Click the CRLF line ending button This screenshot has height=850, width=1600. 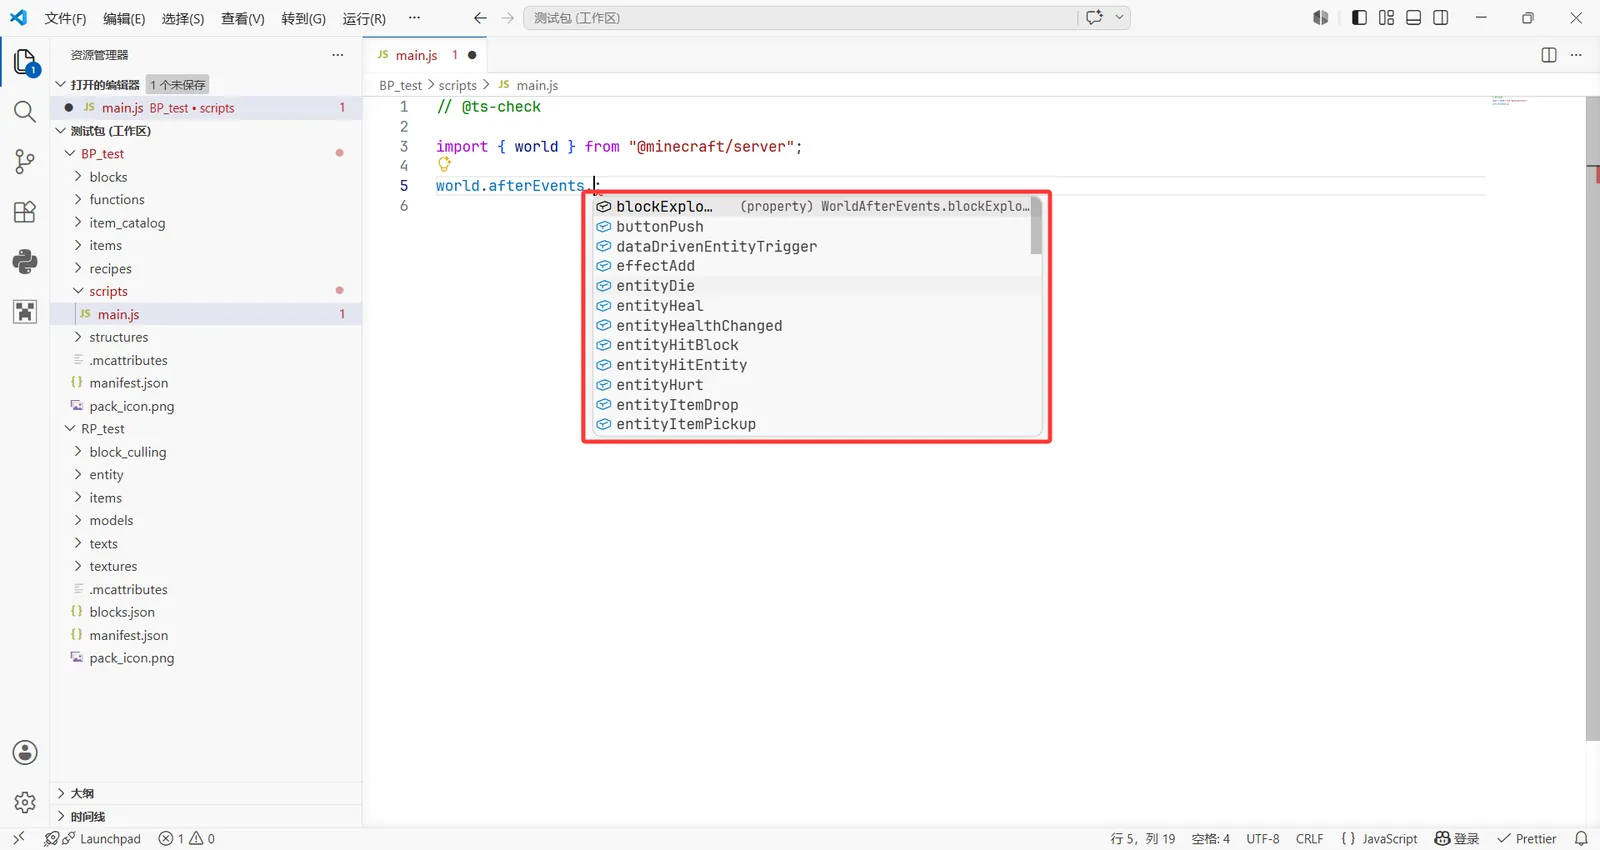click(x=1309, y=839)
